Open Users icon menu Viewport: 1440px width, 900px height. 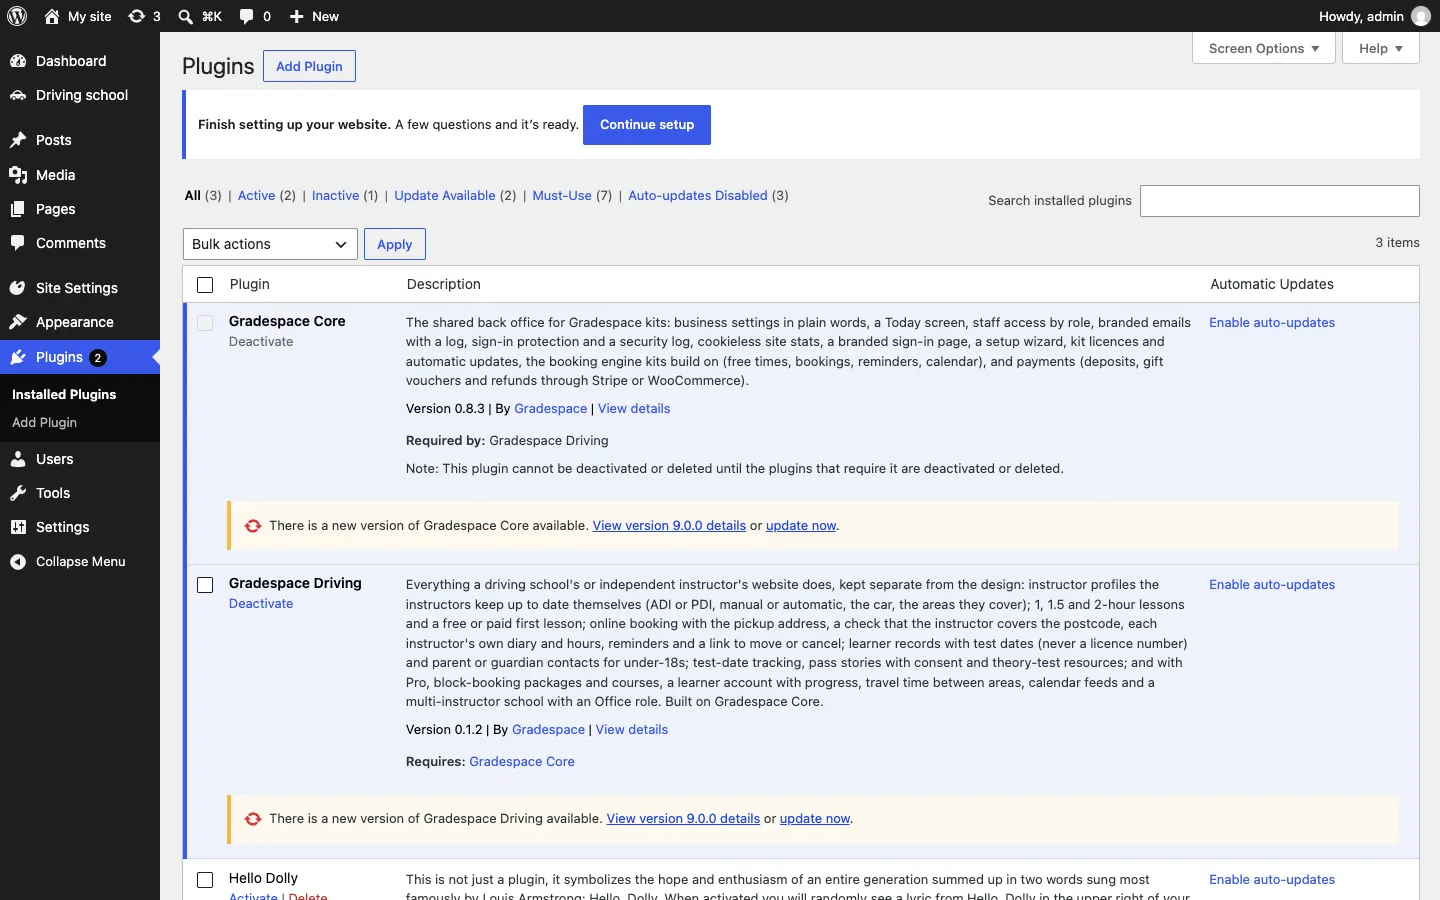tap(18, 459)
